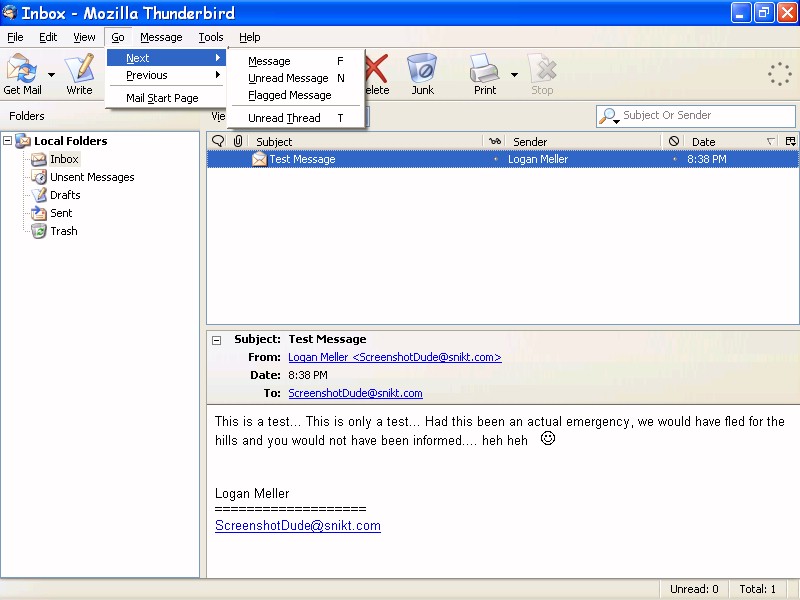Sort by read status glasses column

pyautogui.click(x=495, y=141)
